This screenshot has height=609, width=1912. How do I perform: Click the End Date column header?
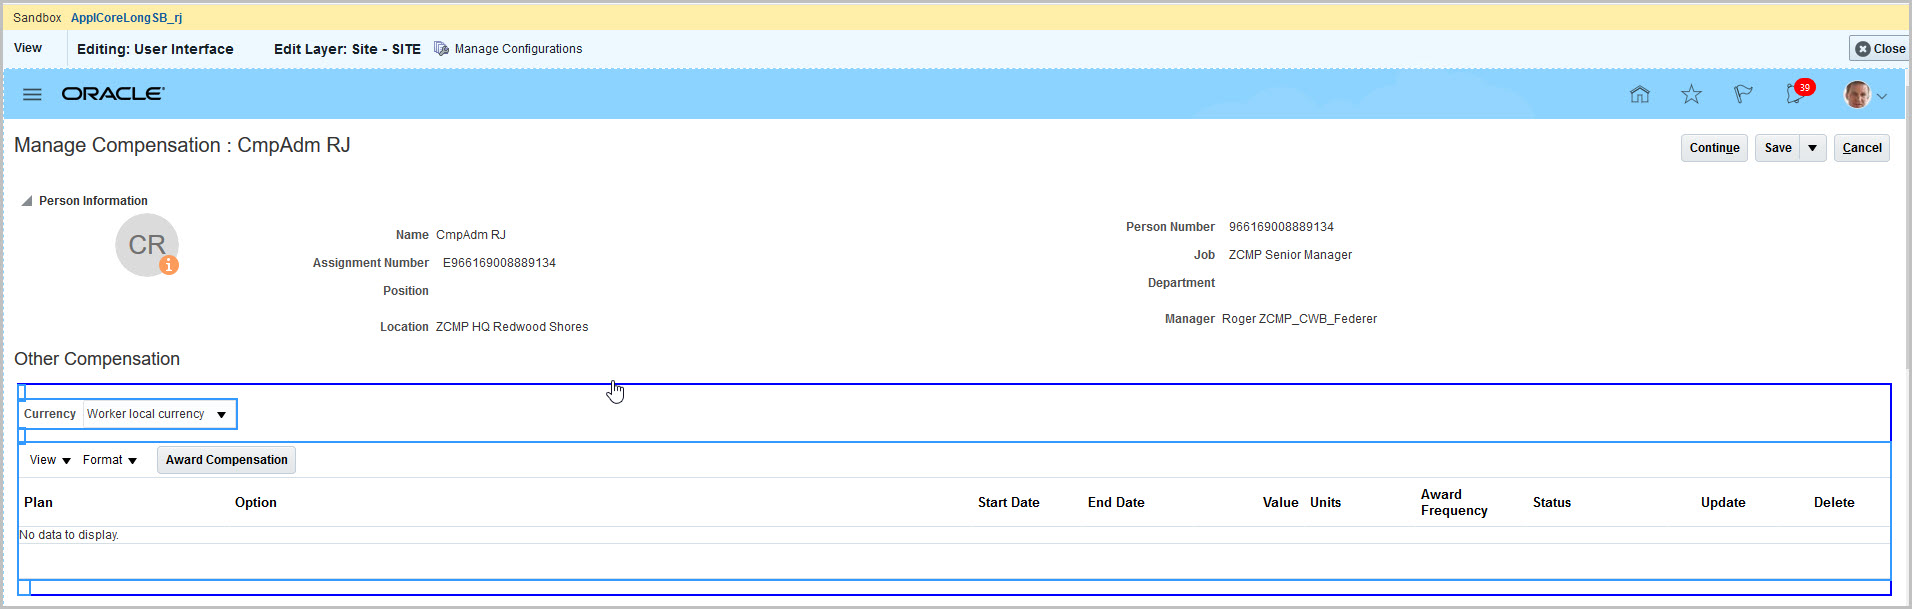1116,503
